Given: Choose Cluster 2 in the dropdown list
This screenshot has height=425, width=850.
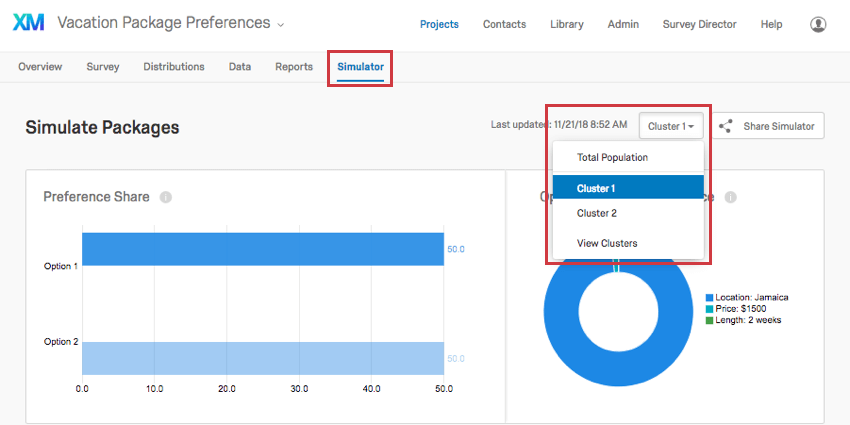Looking at the screenshot, I should pos(597,213).
